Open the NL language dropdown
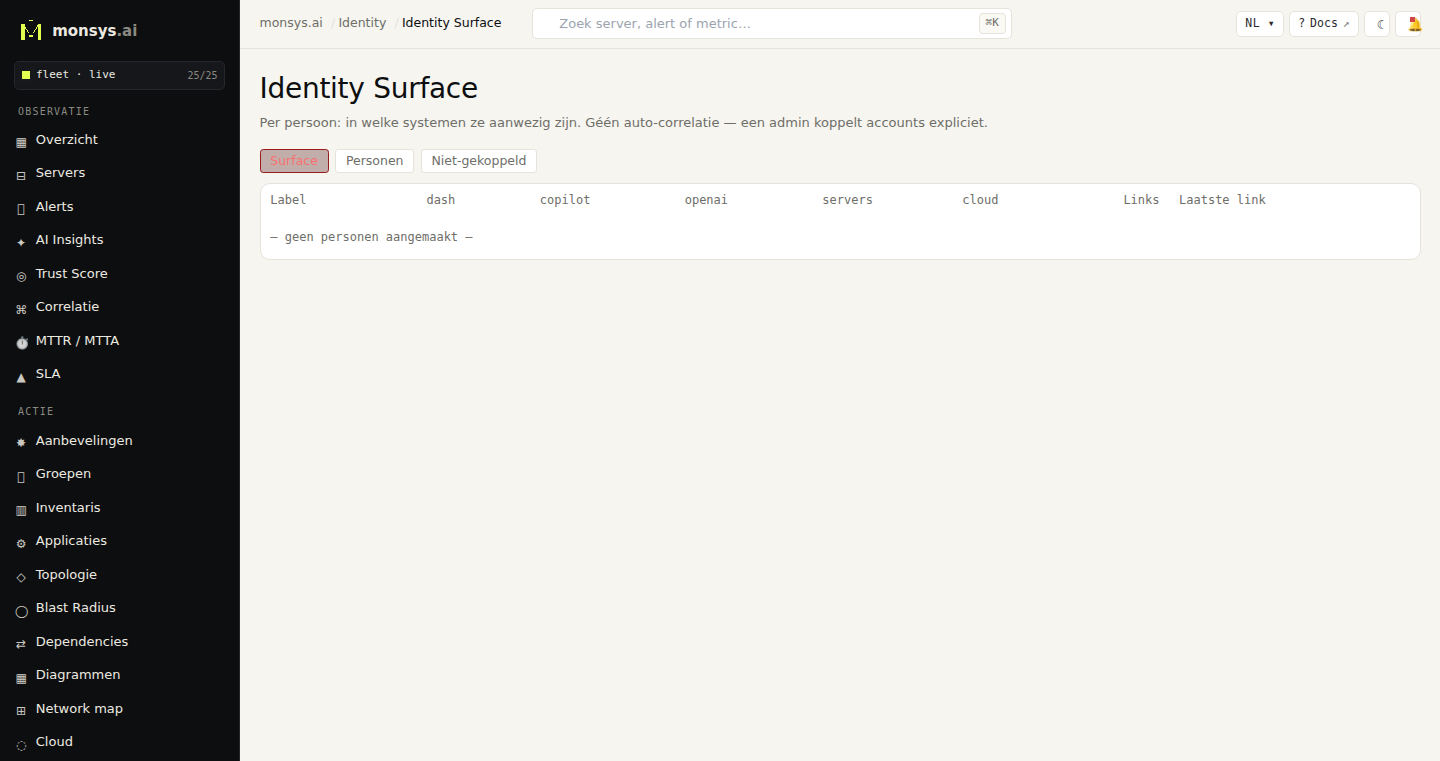Screen dimensions: 1440x761 pos(1259,24)
